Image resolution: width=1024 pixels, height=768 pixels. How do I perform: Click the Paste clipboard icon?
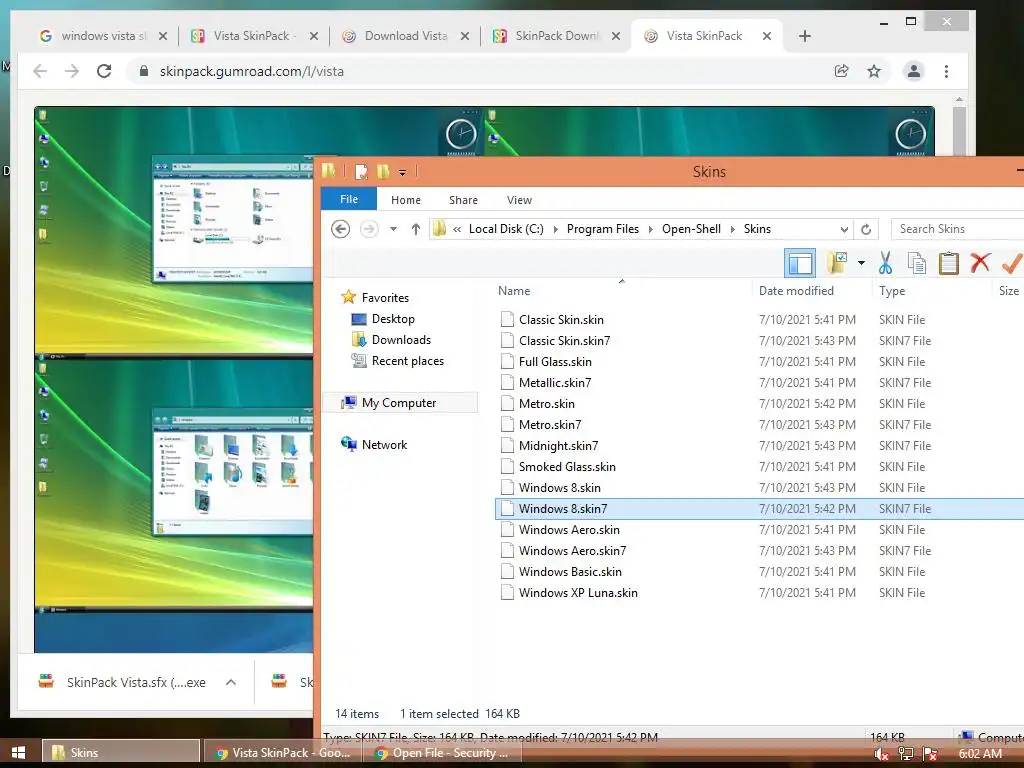point(948,263)
